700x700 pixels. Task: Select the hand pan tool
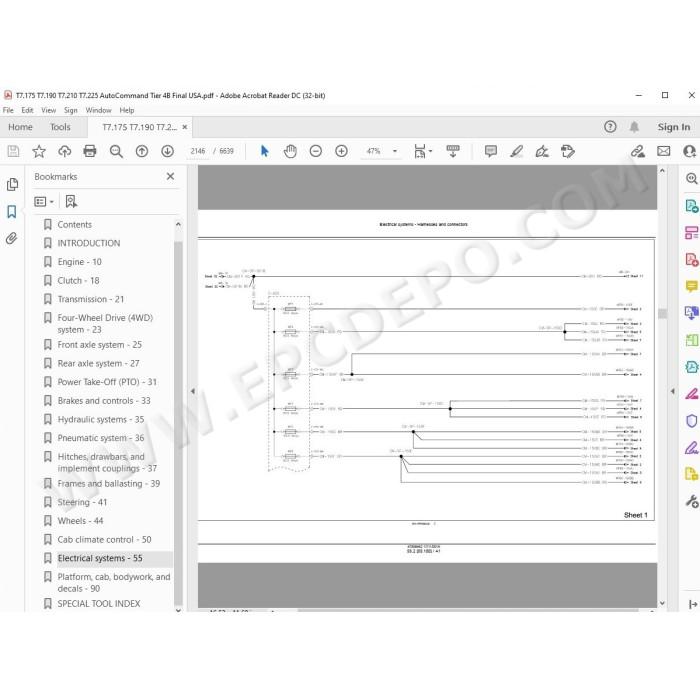(x=290, y=151)
